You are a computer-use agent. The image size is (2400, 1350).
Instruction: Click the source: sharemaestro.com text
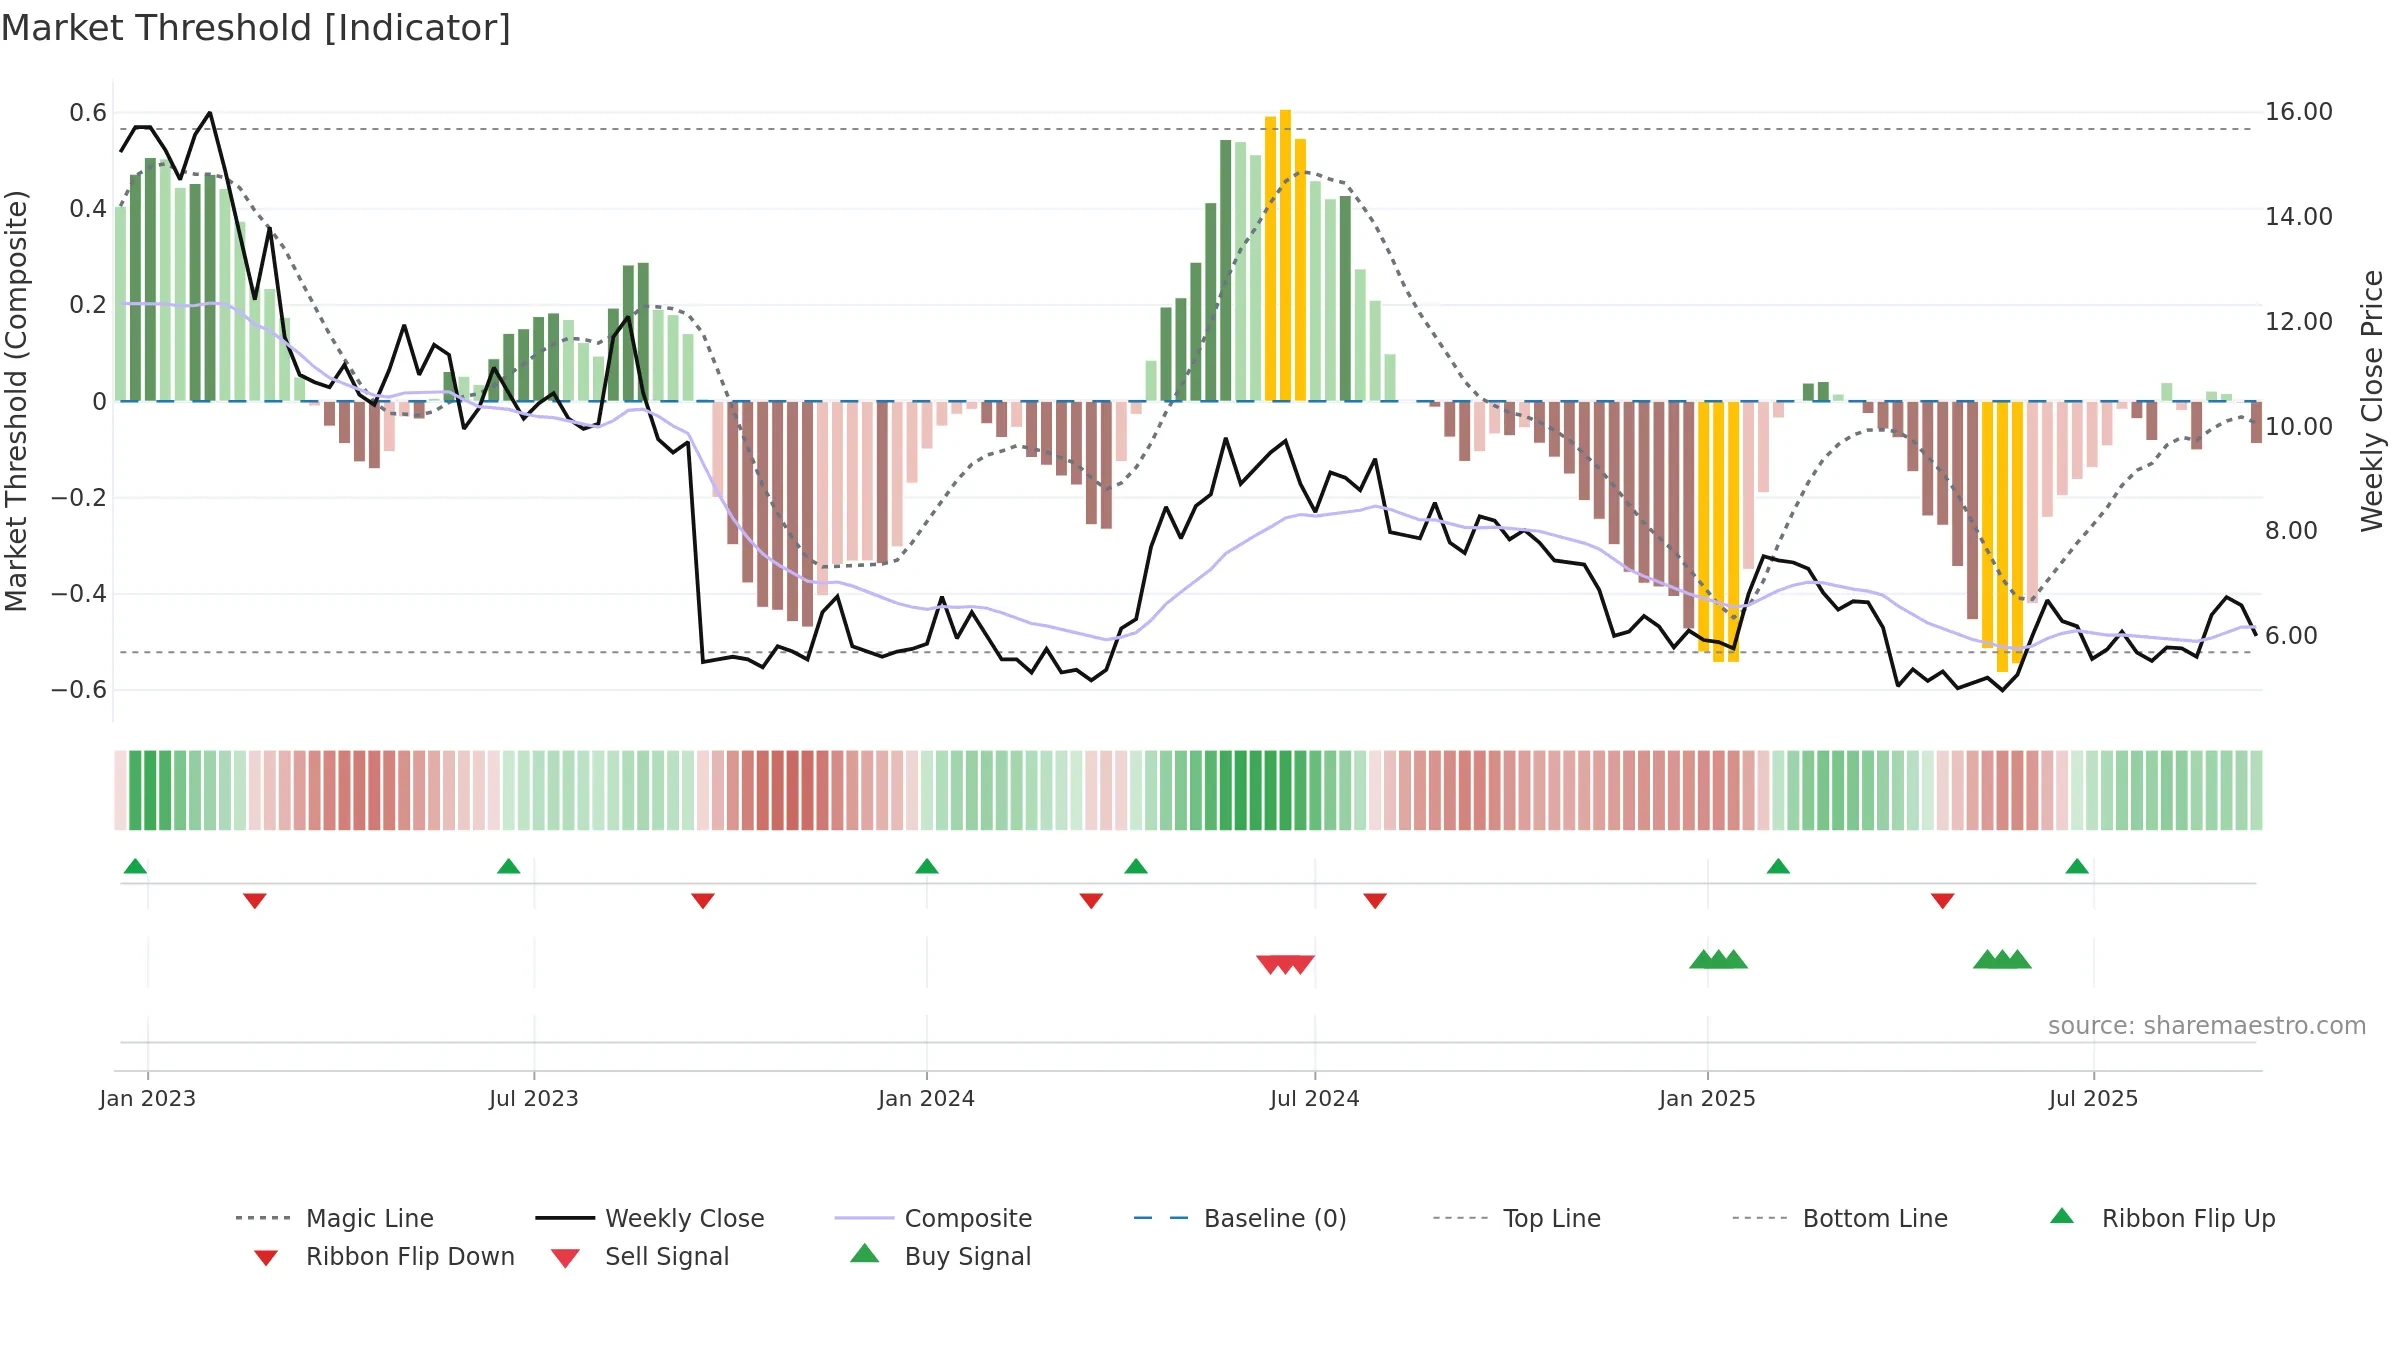point(2207,1026)
